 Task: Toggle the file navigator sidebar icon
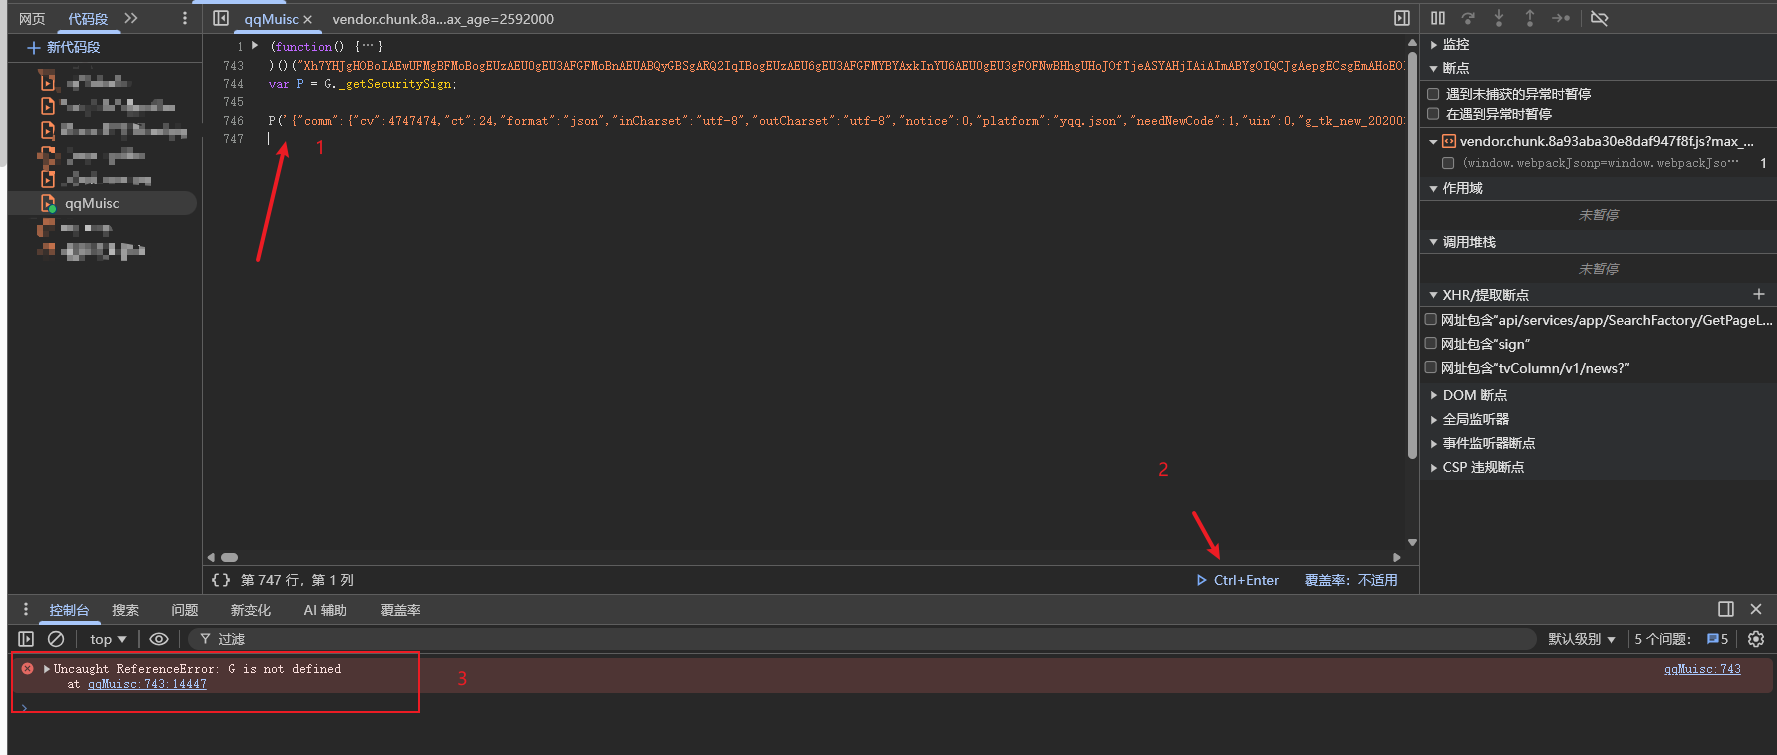[x=221, y=18]
